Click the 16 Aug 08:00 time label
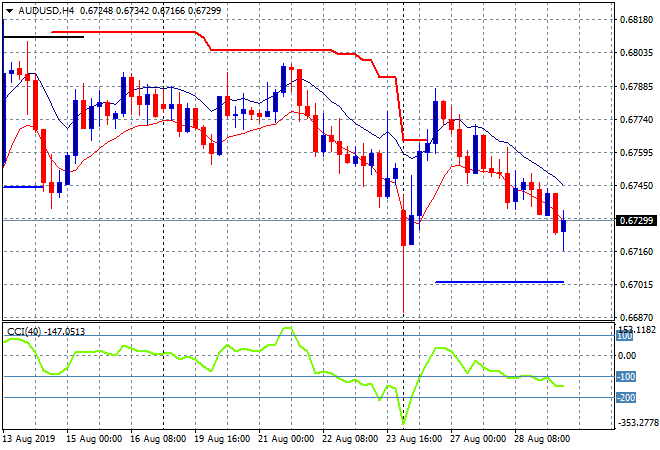660x450 pixels. 158,439
